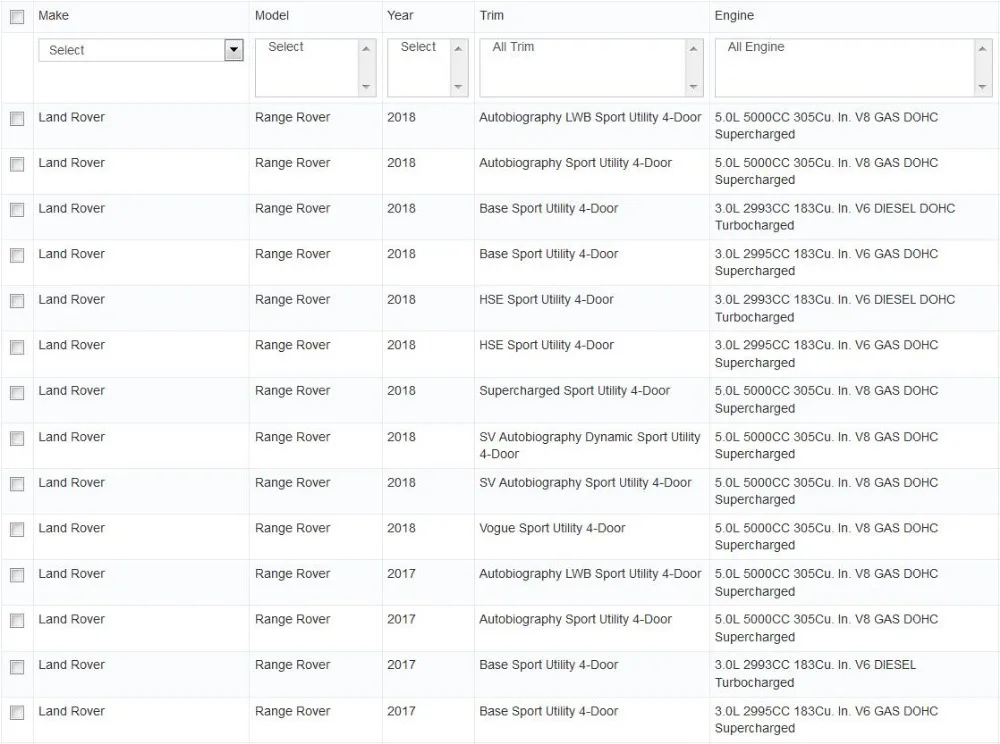Screen dimensions: 1000x744
Task: Click the Trim list scroll up arrow
Action: [693, 48]
